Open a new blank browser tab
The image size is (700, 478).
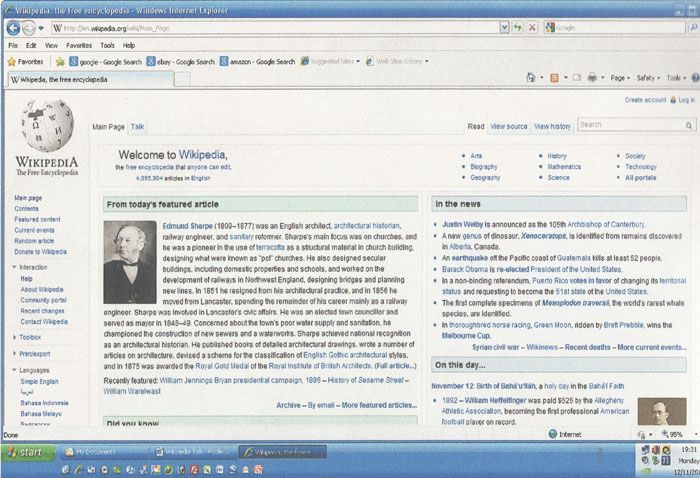(x=182, y=80)
